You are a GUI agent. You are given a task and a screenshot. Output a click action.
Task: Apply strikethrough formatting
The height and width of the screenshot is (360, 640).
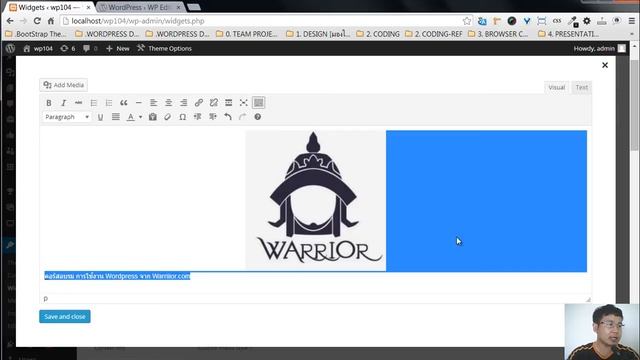click(78, 103)
